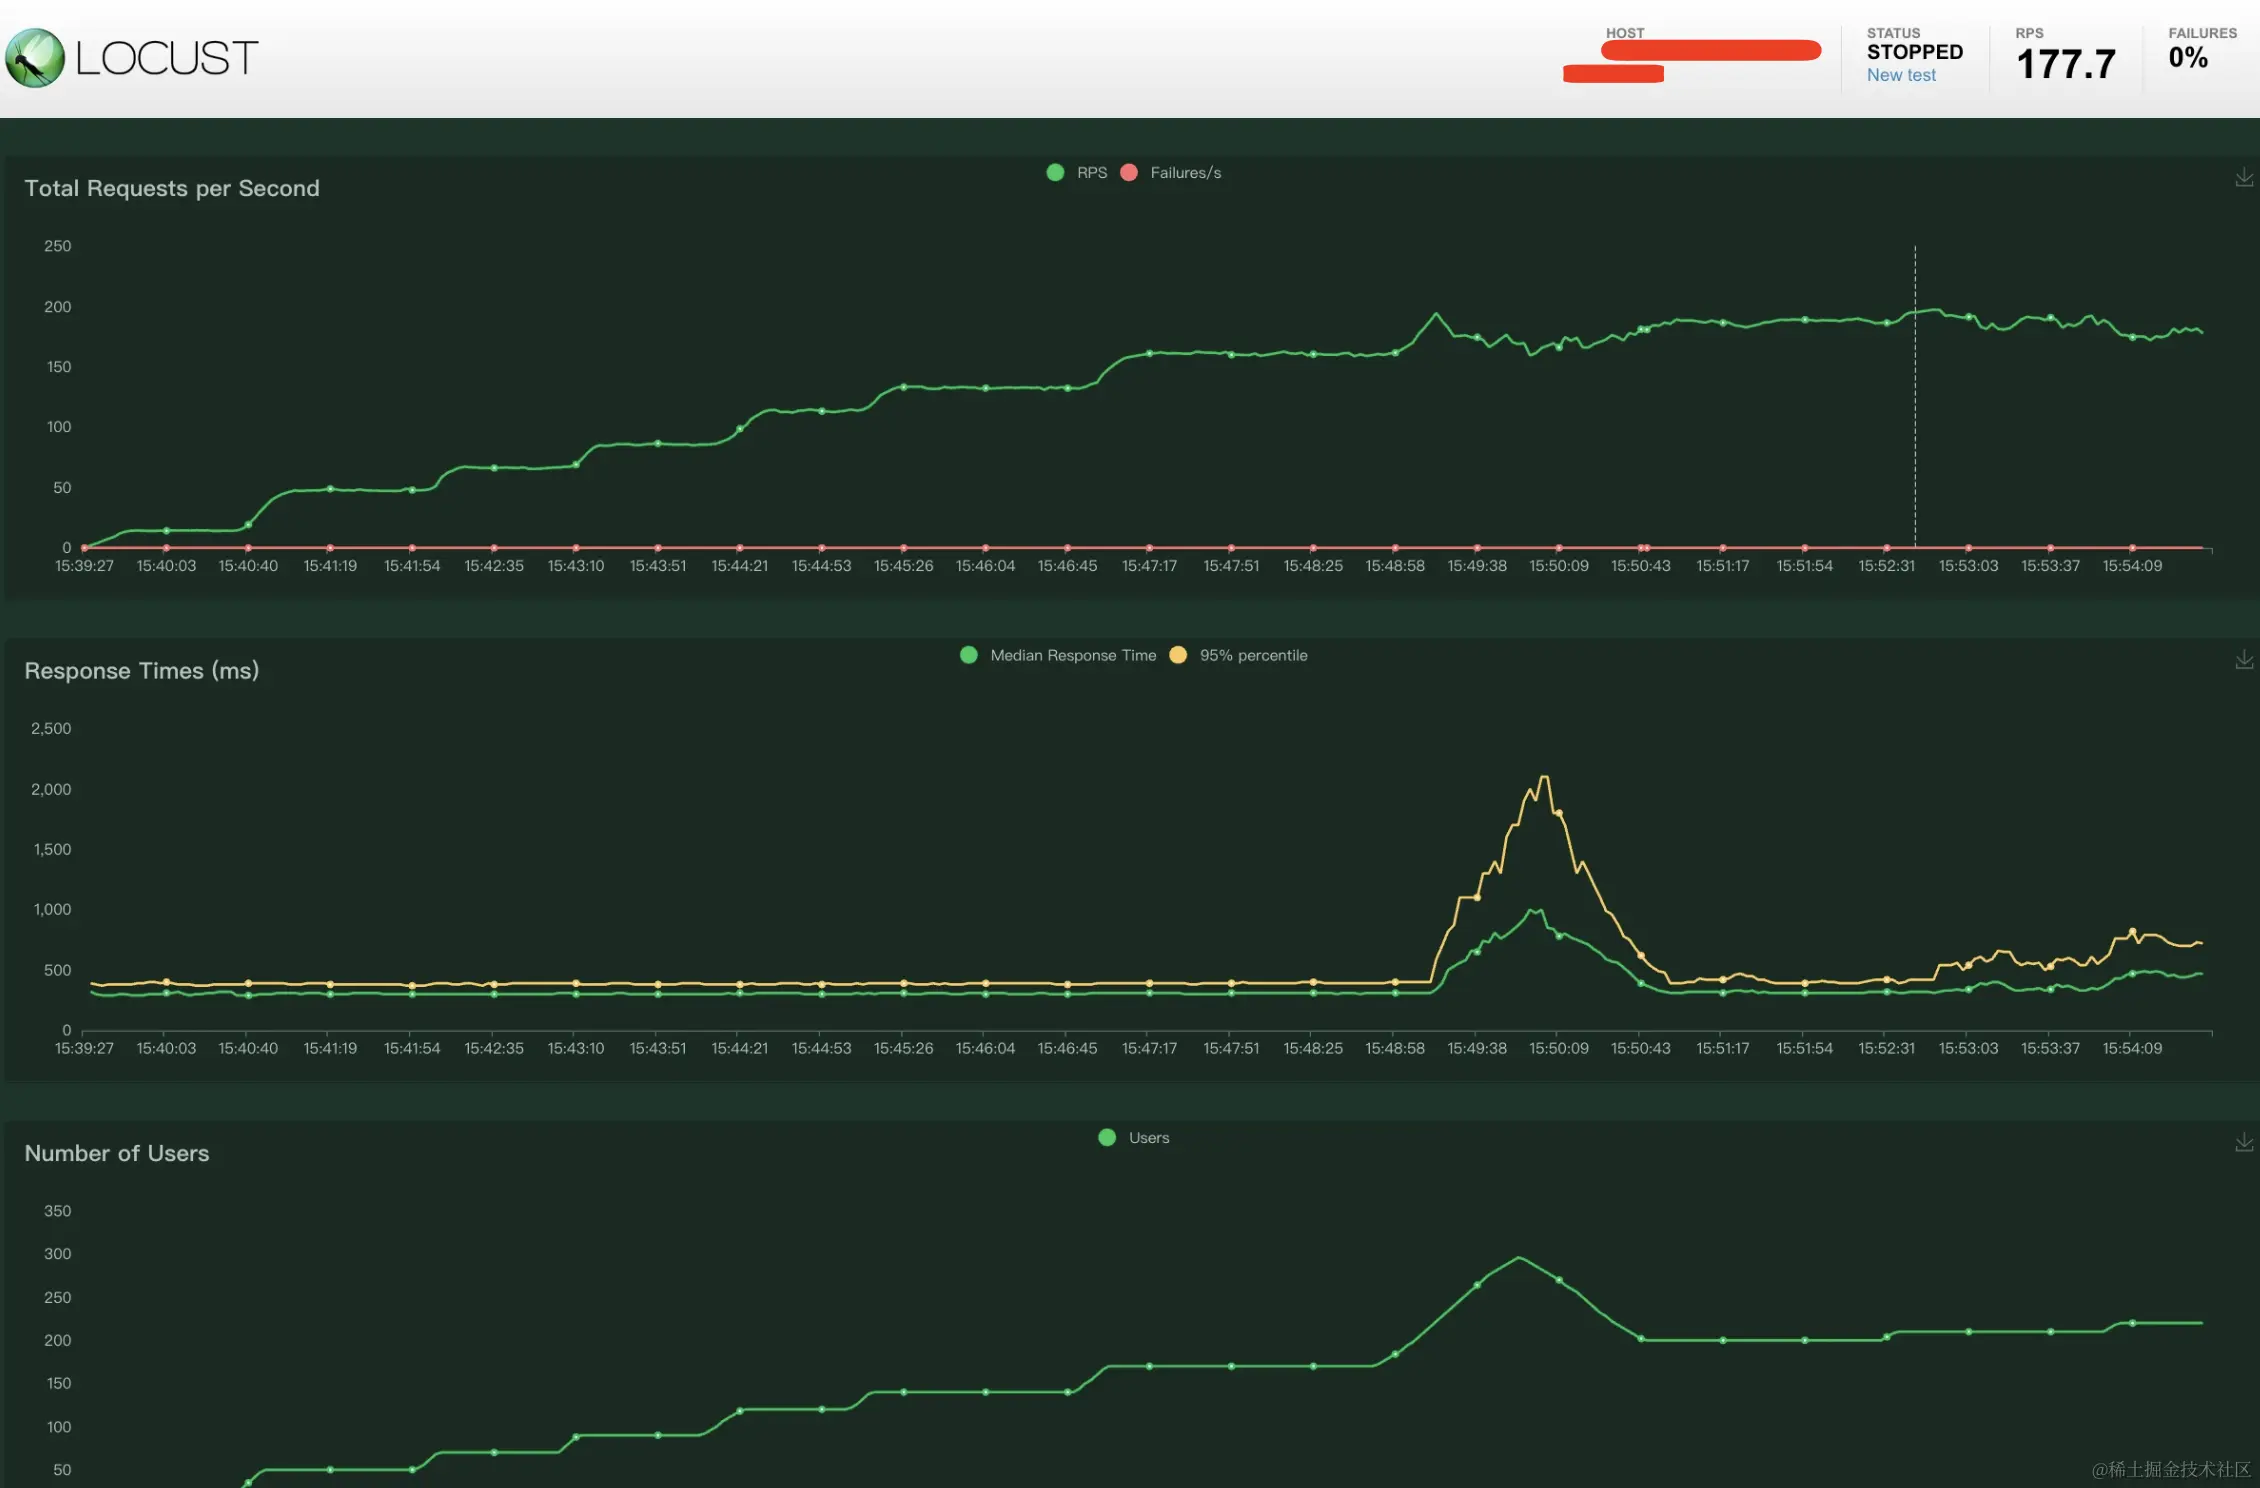
Task: Click the red Failures/s legend dot
Action: (x=1129, y=173)
